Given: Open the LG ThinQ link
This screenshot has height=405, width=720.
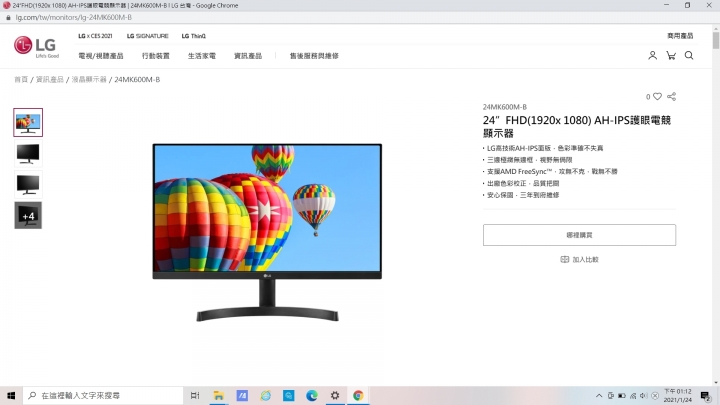Looking at the screenshot, I should pyautogui.click(x=193, y=36).
